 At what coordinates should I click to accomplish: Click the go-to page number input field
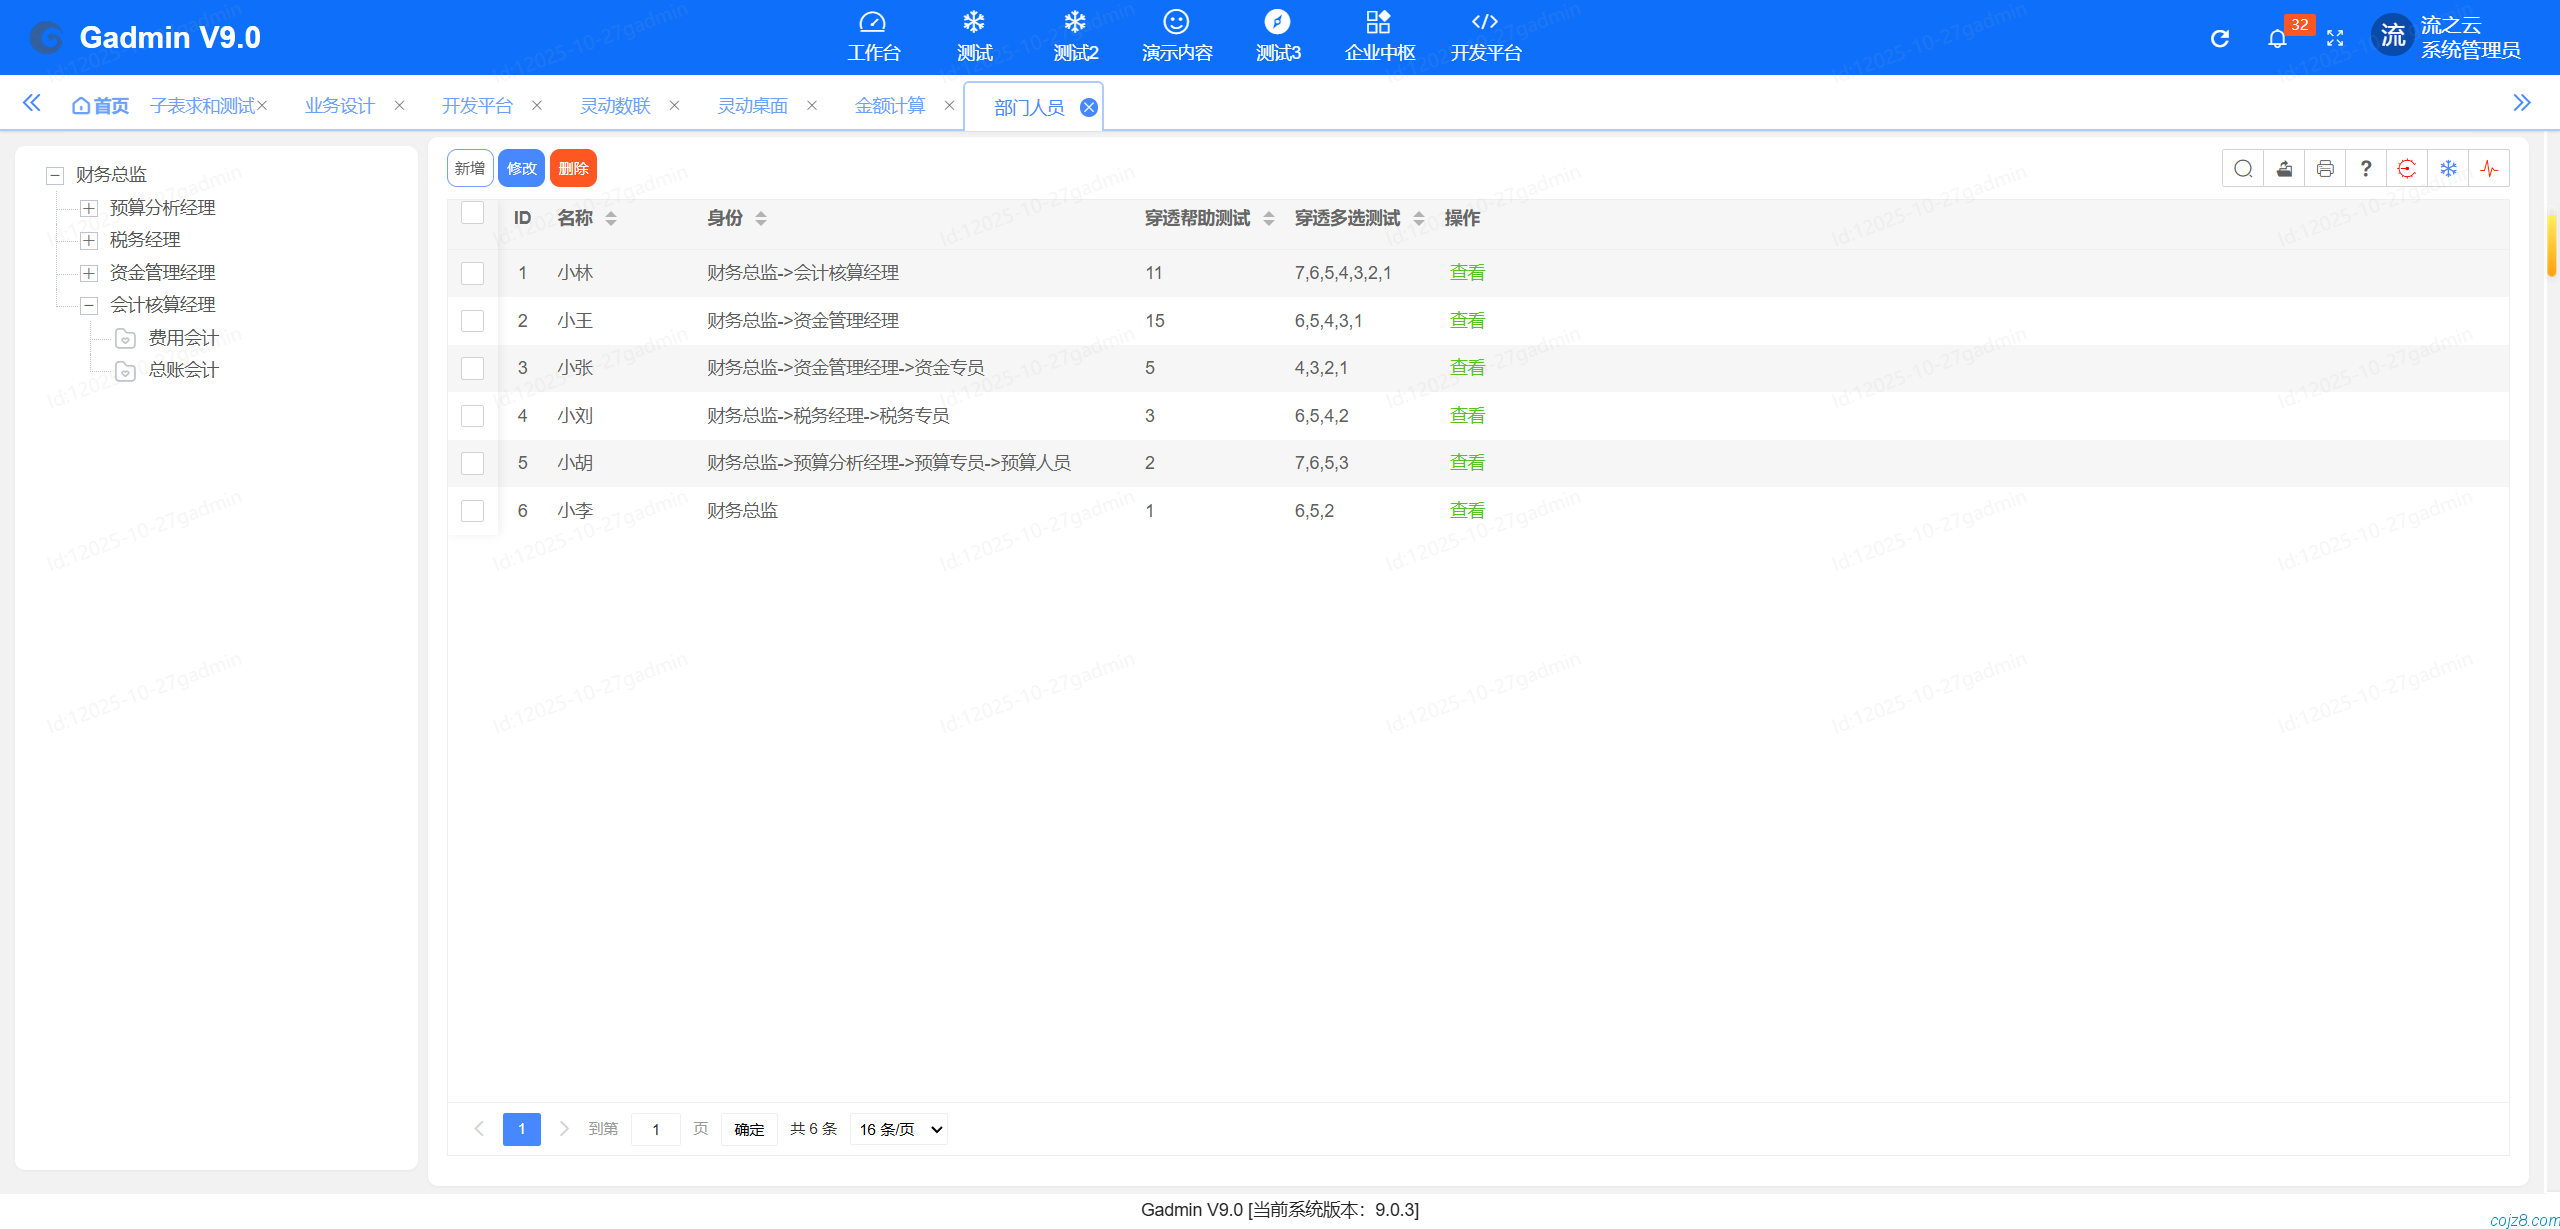pyautogui.click(x=656, y=1129)
